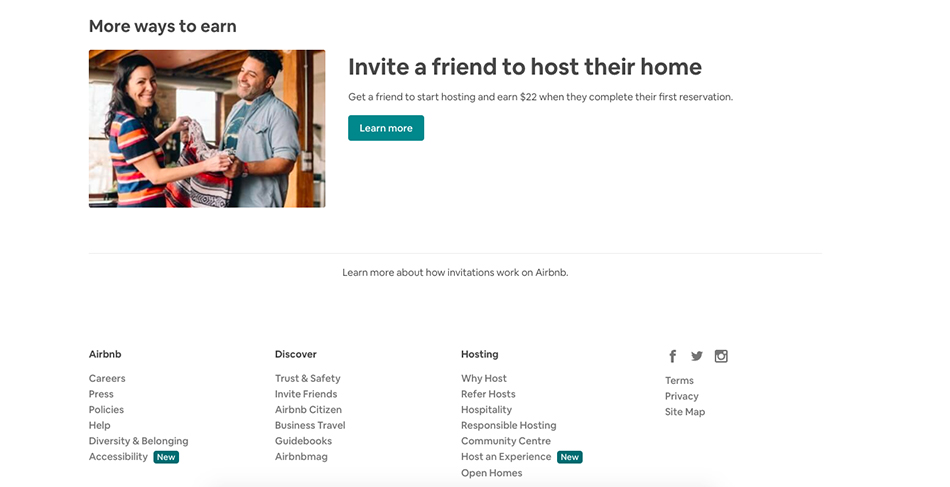Select the Why Host link

click(x=484, y=378)
